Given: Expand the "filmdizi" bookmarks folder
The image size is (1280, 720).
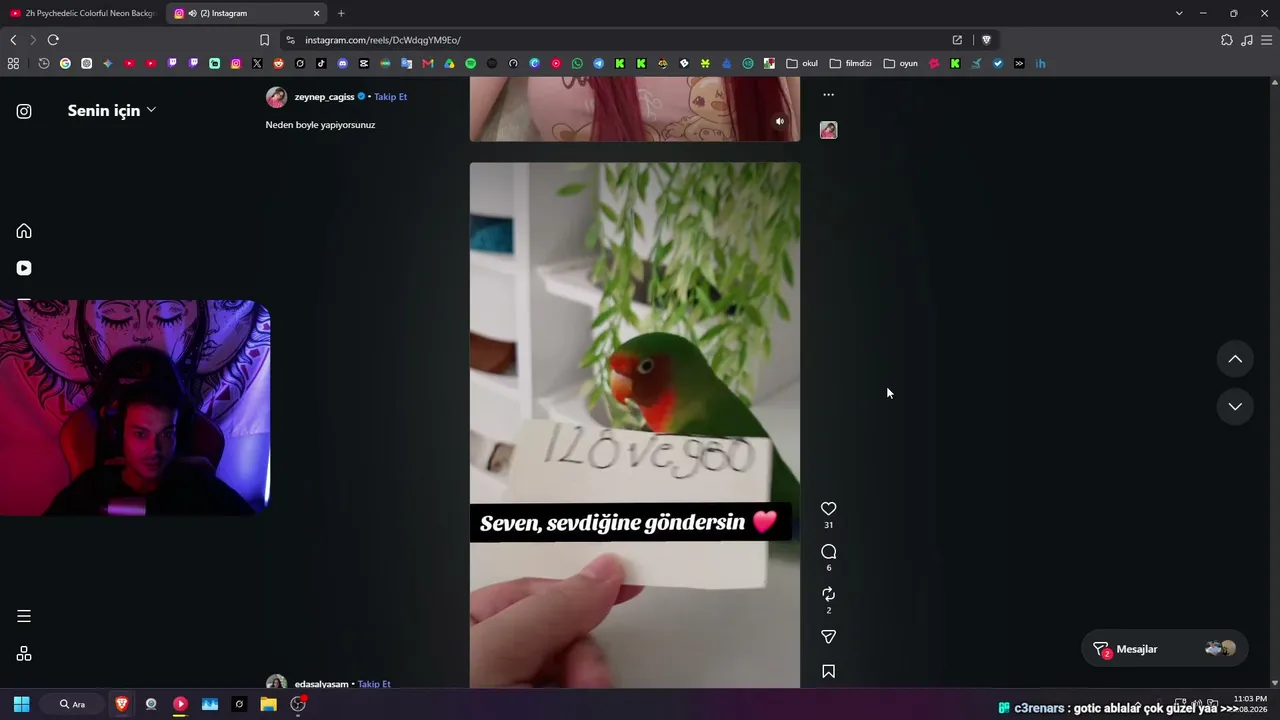Looking at the screenshot, I should click(x=851, y=63).
